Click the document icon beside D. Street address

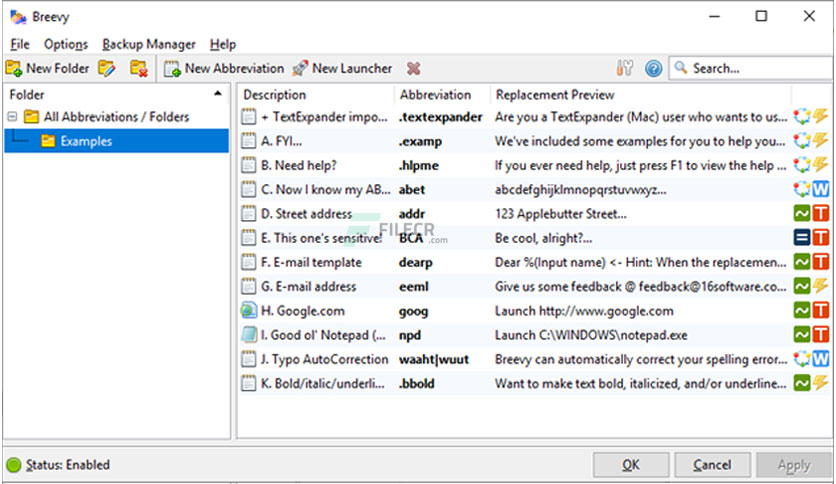(x=248, y=213)
